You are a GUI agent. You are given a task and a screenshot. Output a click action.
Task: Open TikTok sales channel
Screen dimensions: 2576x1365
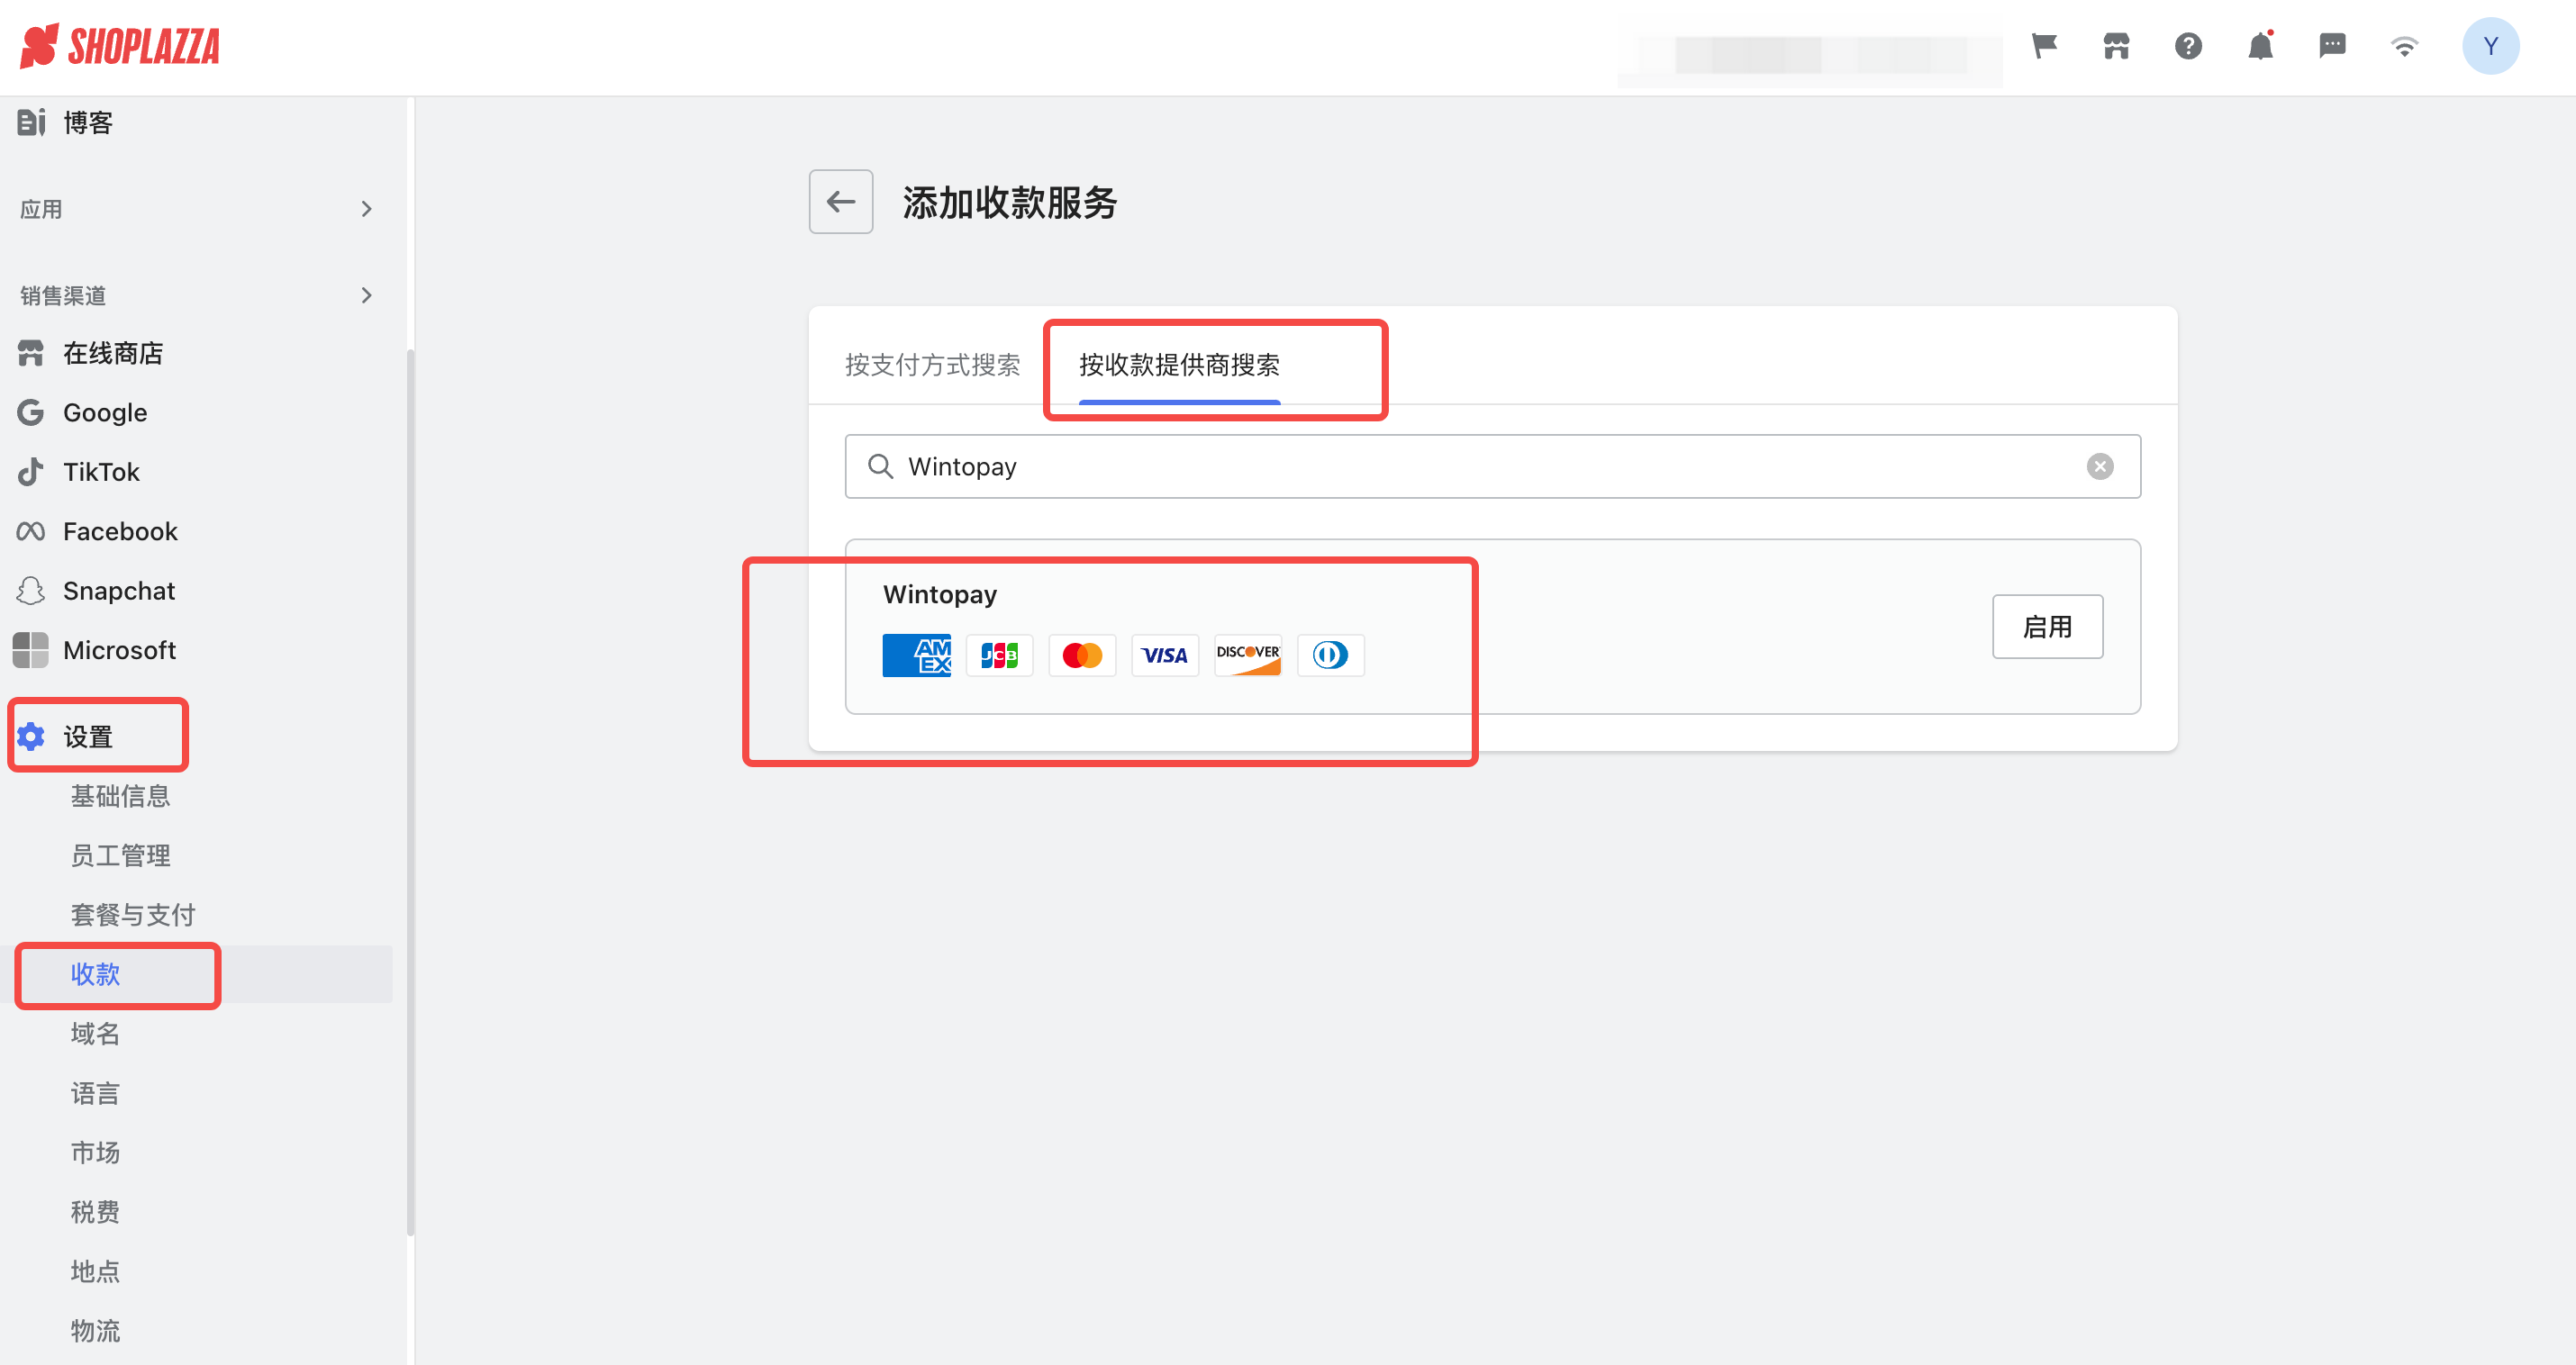pyautogui.click(x=101, y=471)
